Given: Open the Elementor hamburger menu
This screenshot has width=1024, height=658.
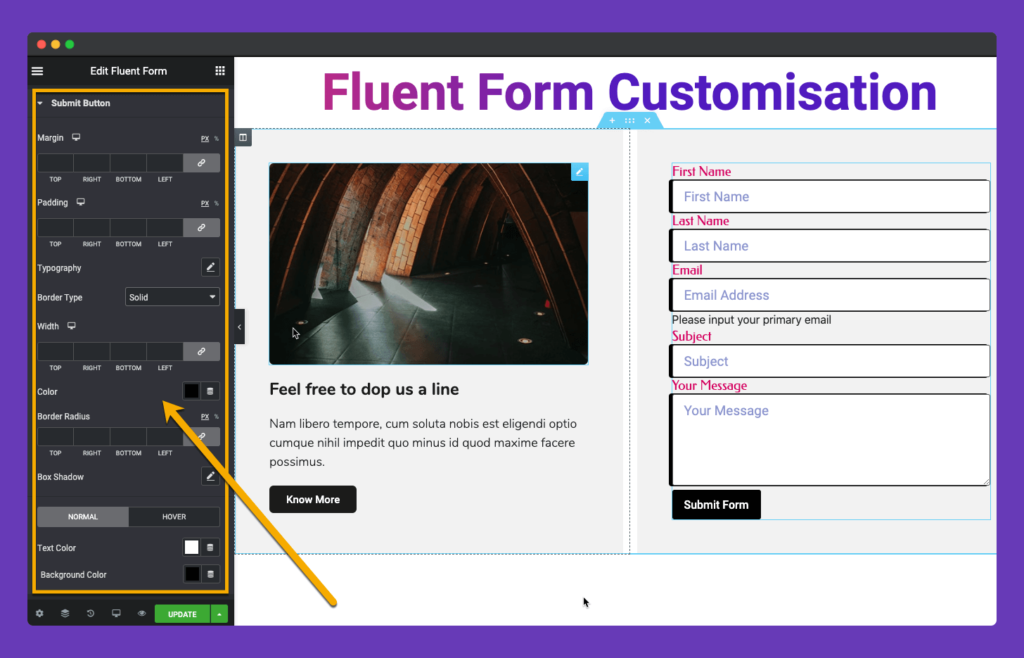Looking at the screenshot, I should 37,71.
